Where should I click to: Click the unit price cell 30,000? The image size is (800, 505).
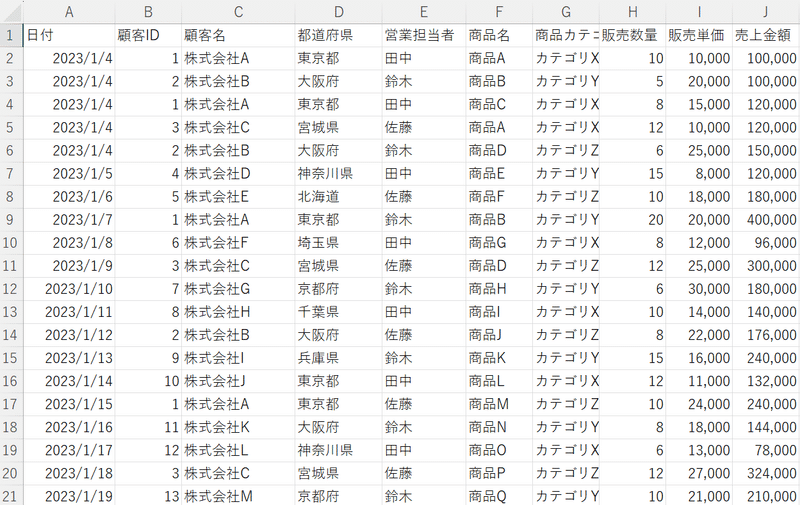pyautogui.click(x=699, y=288)
